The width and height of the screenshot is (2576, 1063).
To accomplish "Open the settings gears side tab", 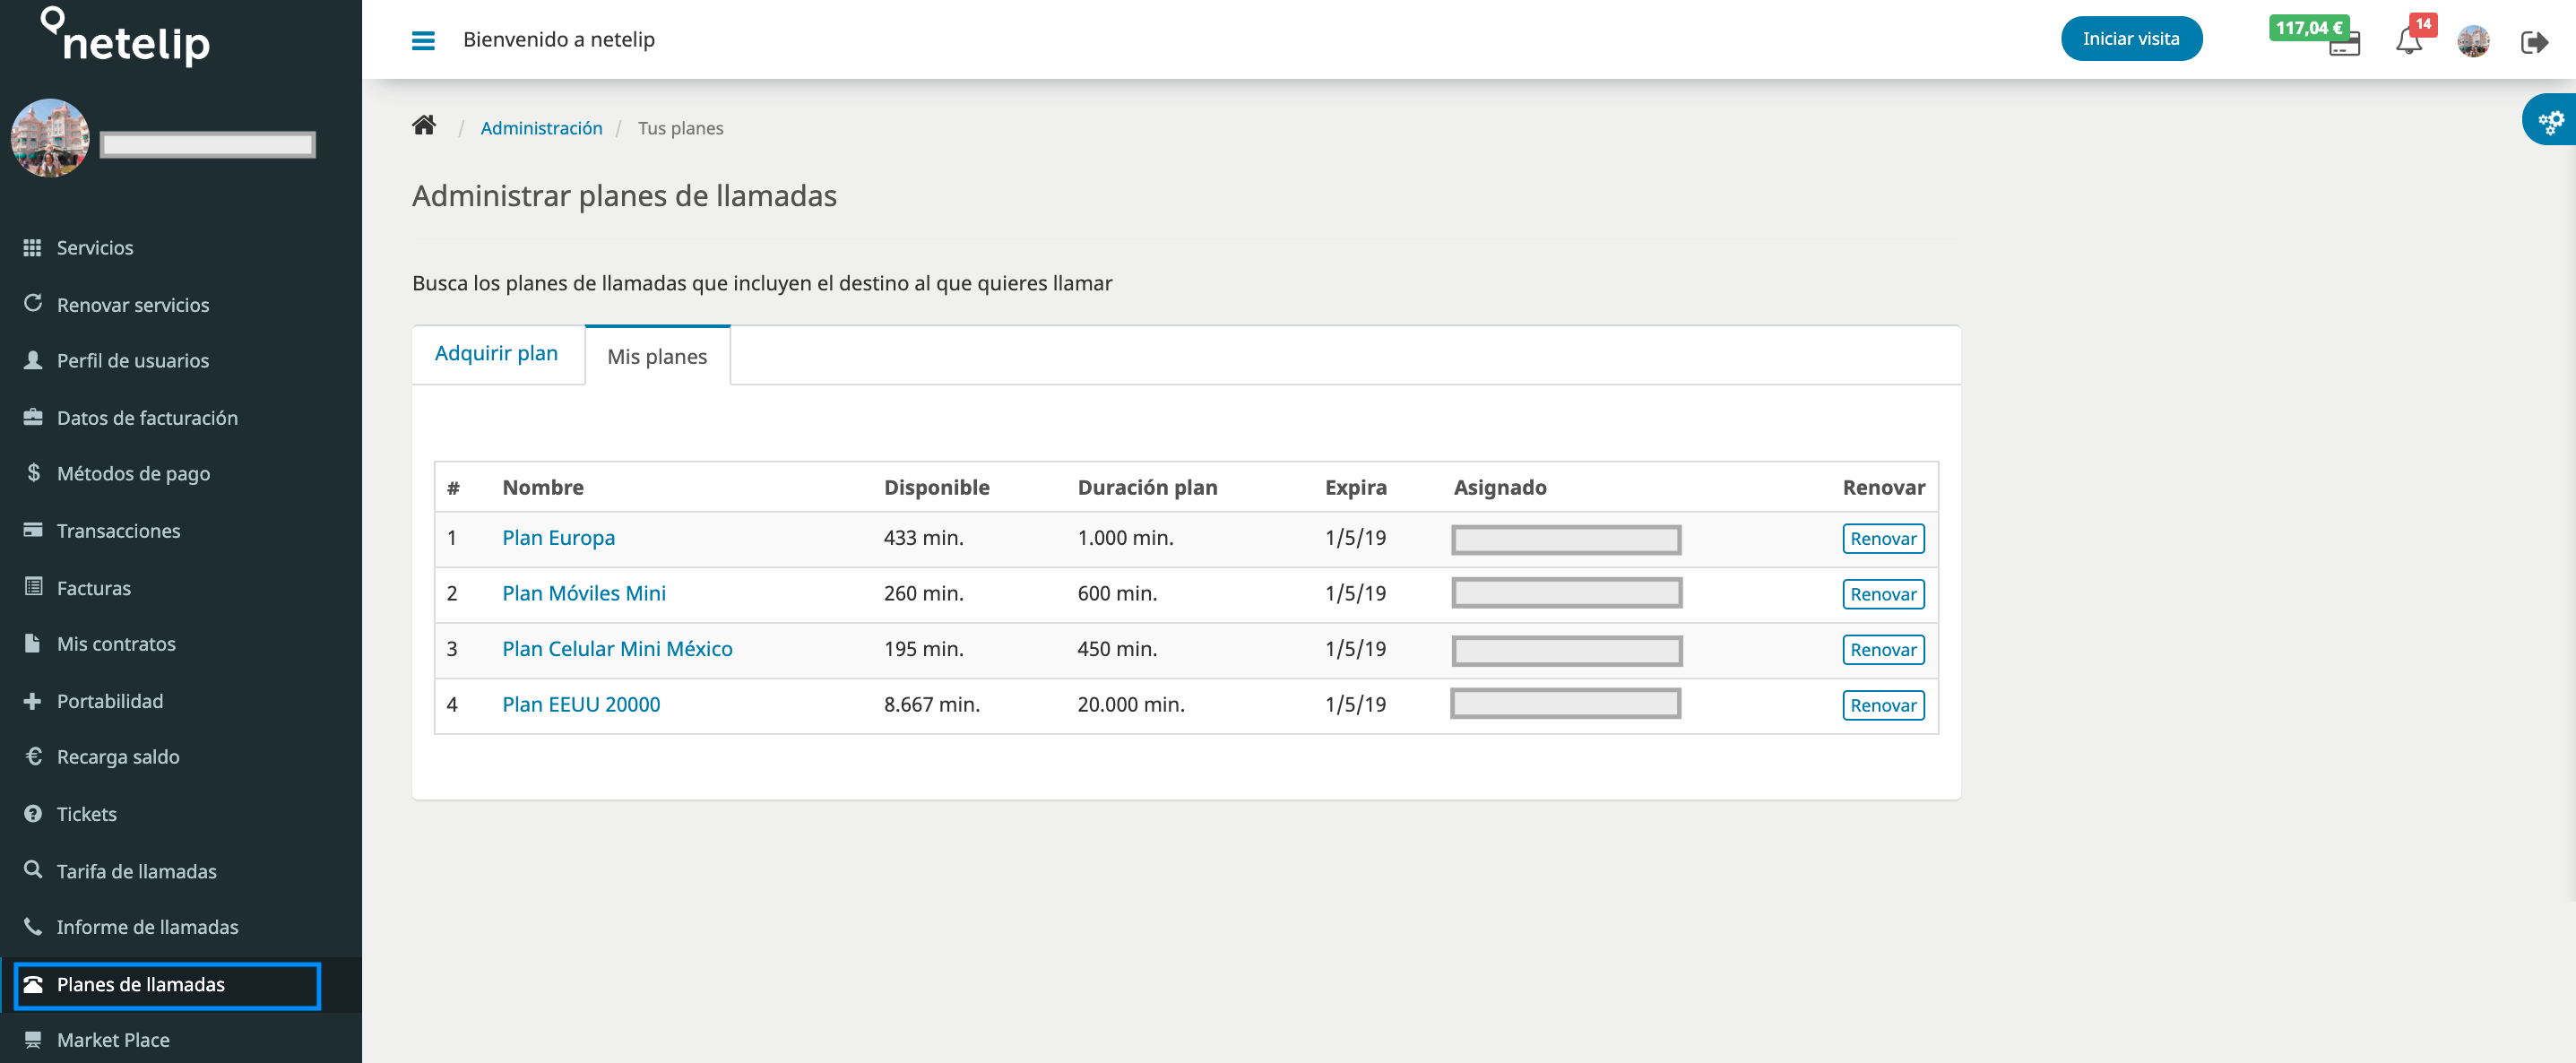I will coord(2549,121).
